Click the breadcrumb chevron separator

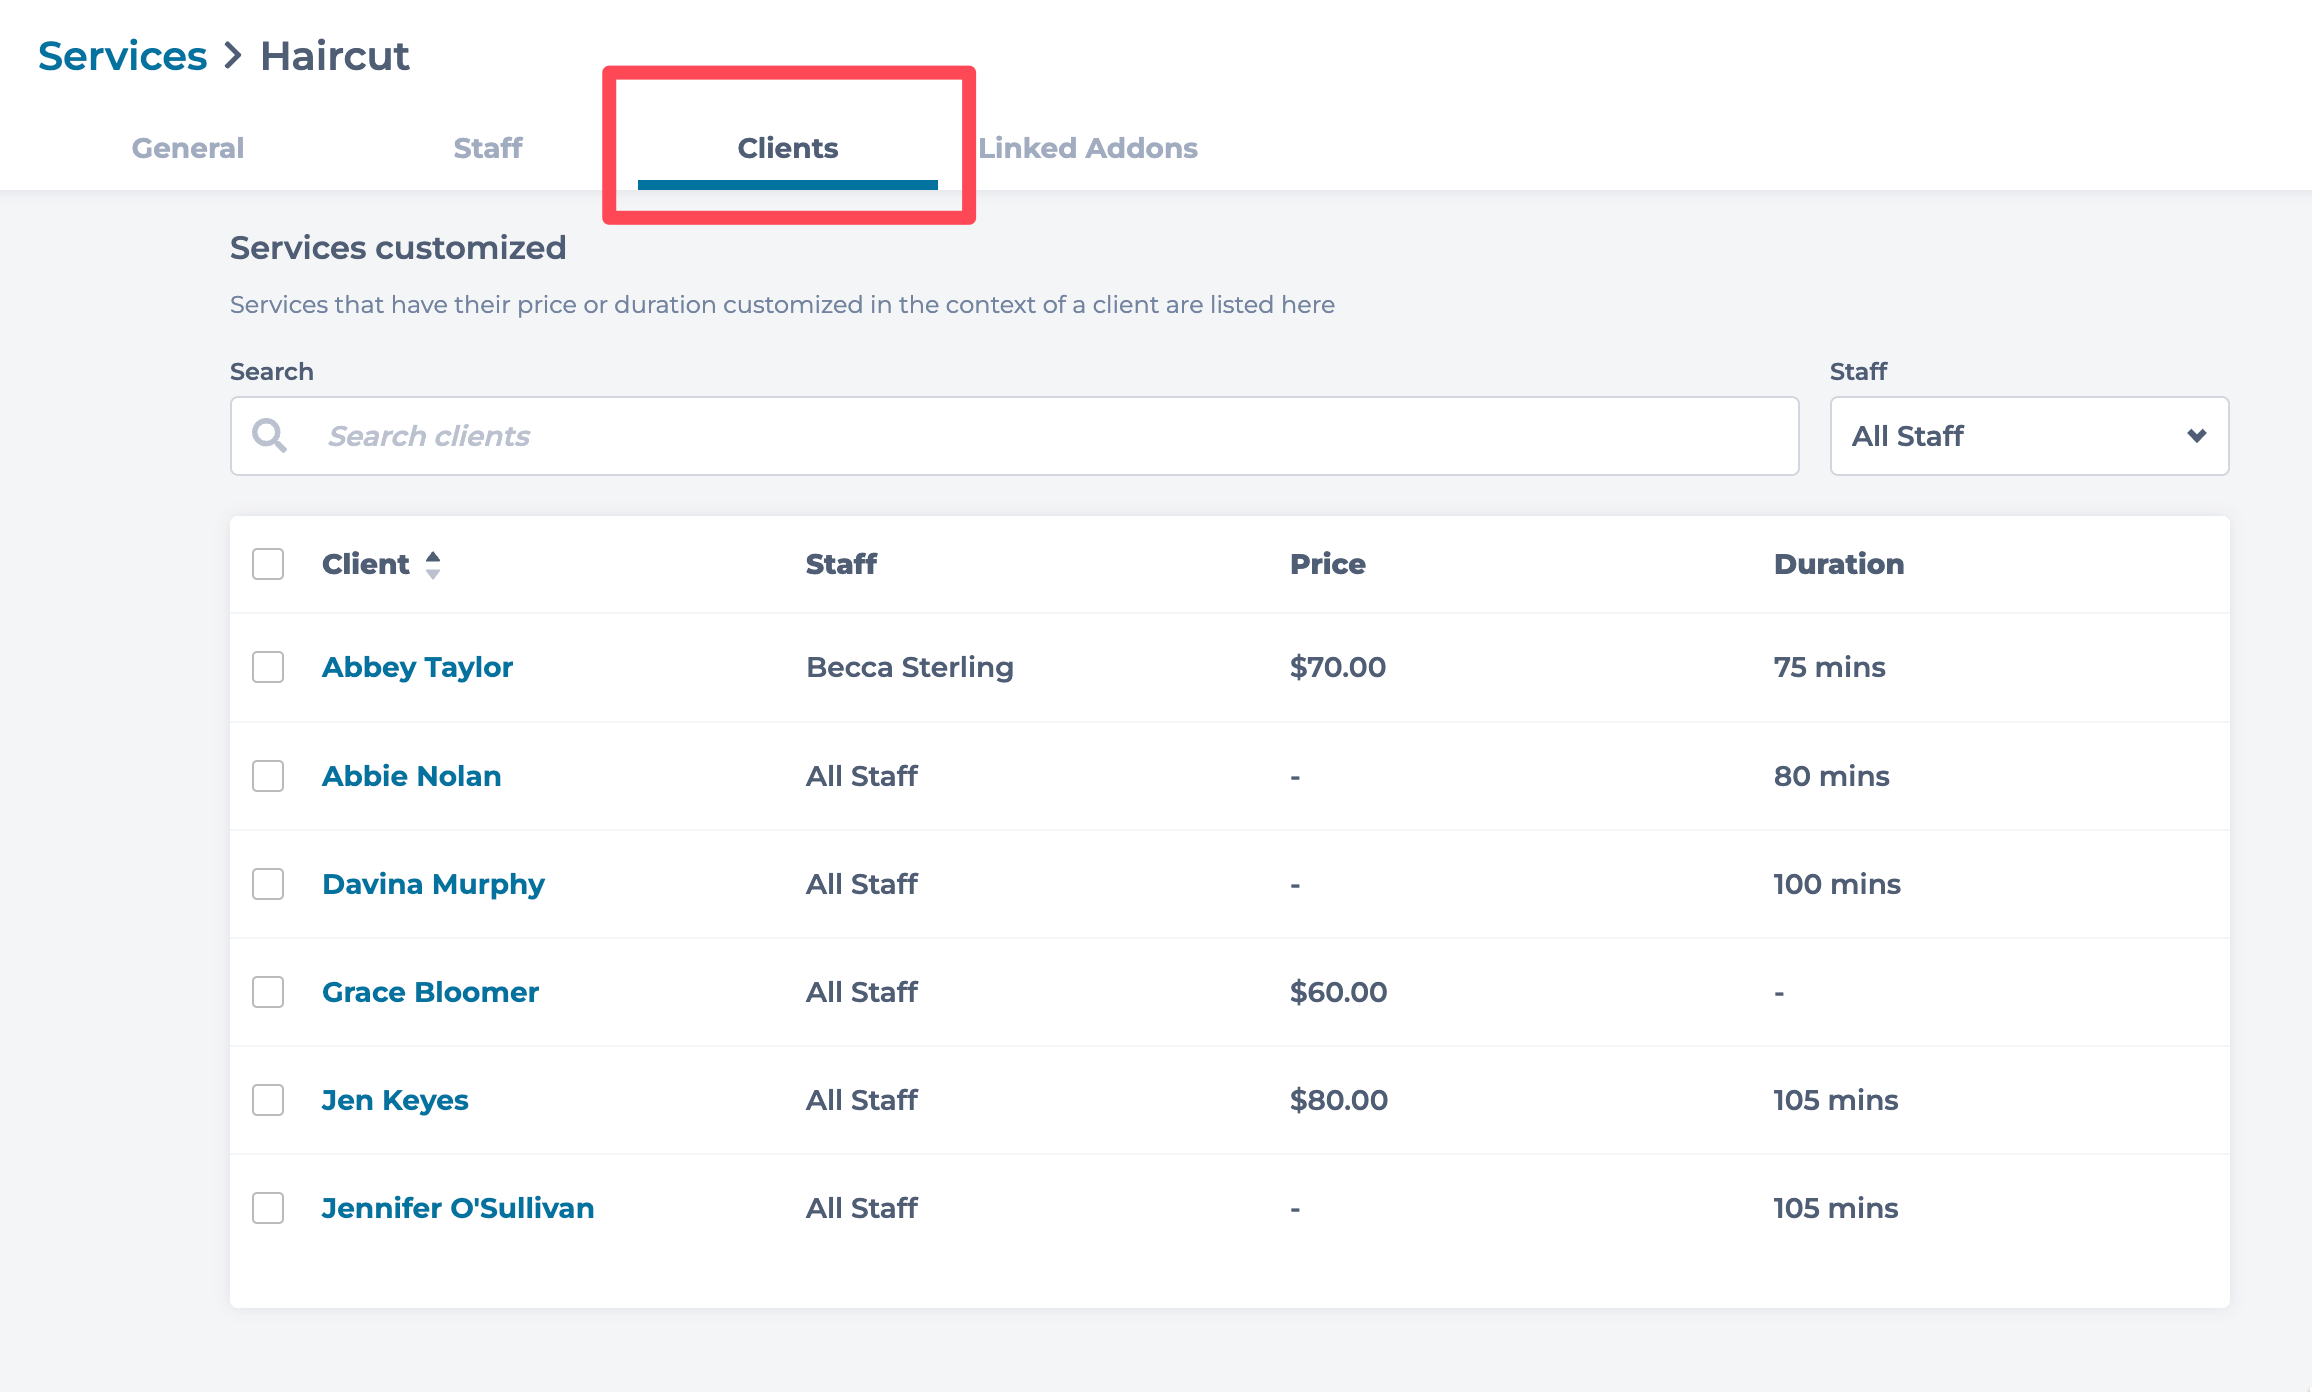(x=233, y=56)
